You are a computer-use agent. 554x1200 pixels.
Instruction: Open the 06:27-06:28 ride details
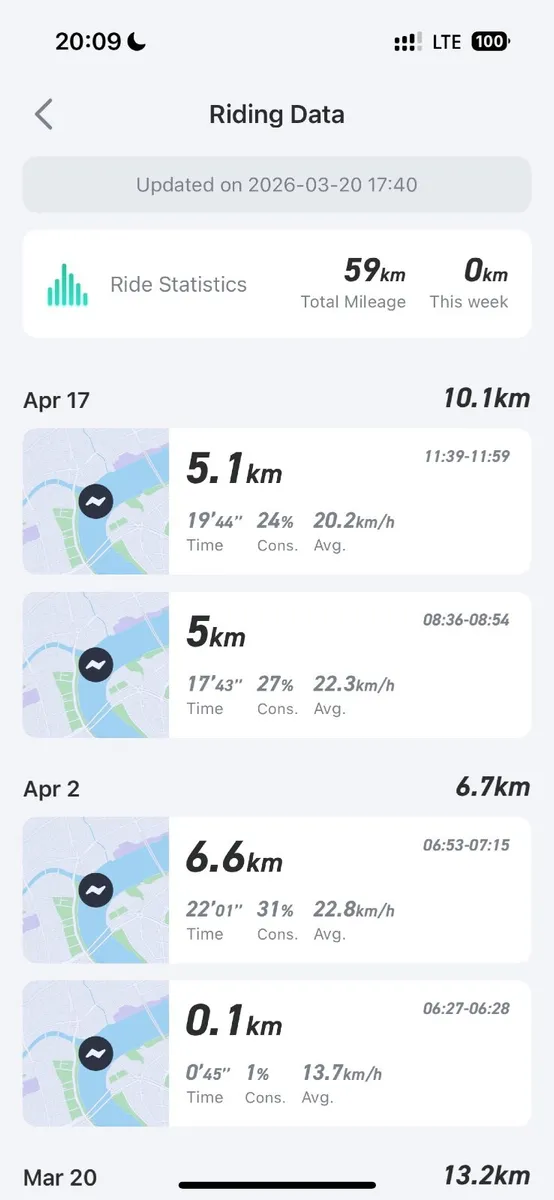(x=277, y=1053)
